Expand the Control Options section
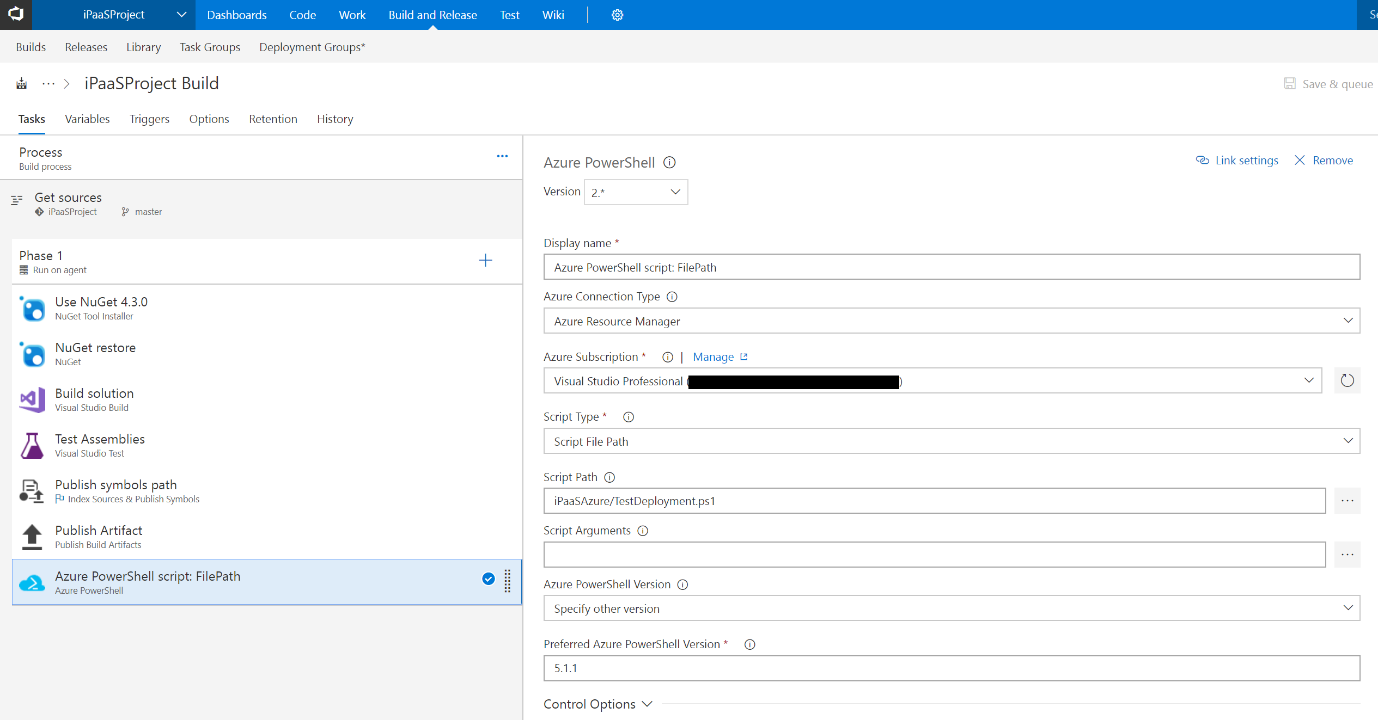Viewport: 1378px width, 720px height. point(598,704)
